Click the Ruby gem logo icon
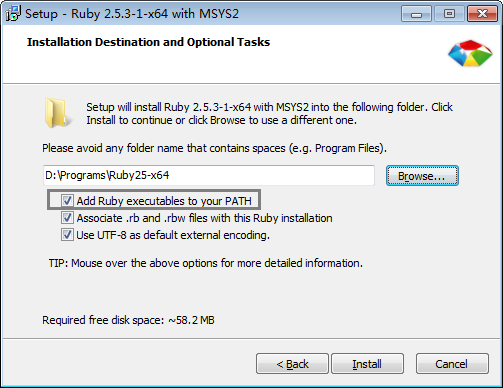 click(470, 53)
